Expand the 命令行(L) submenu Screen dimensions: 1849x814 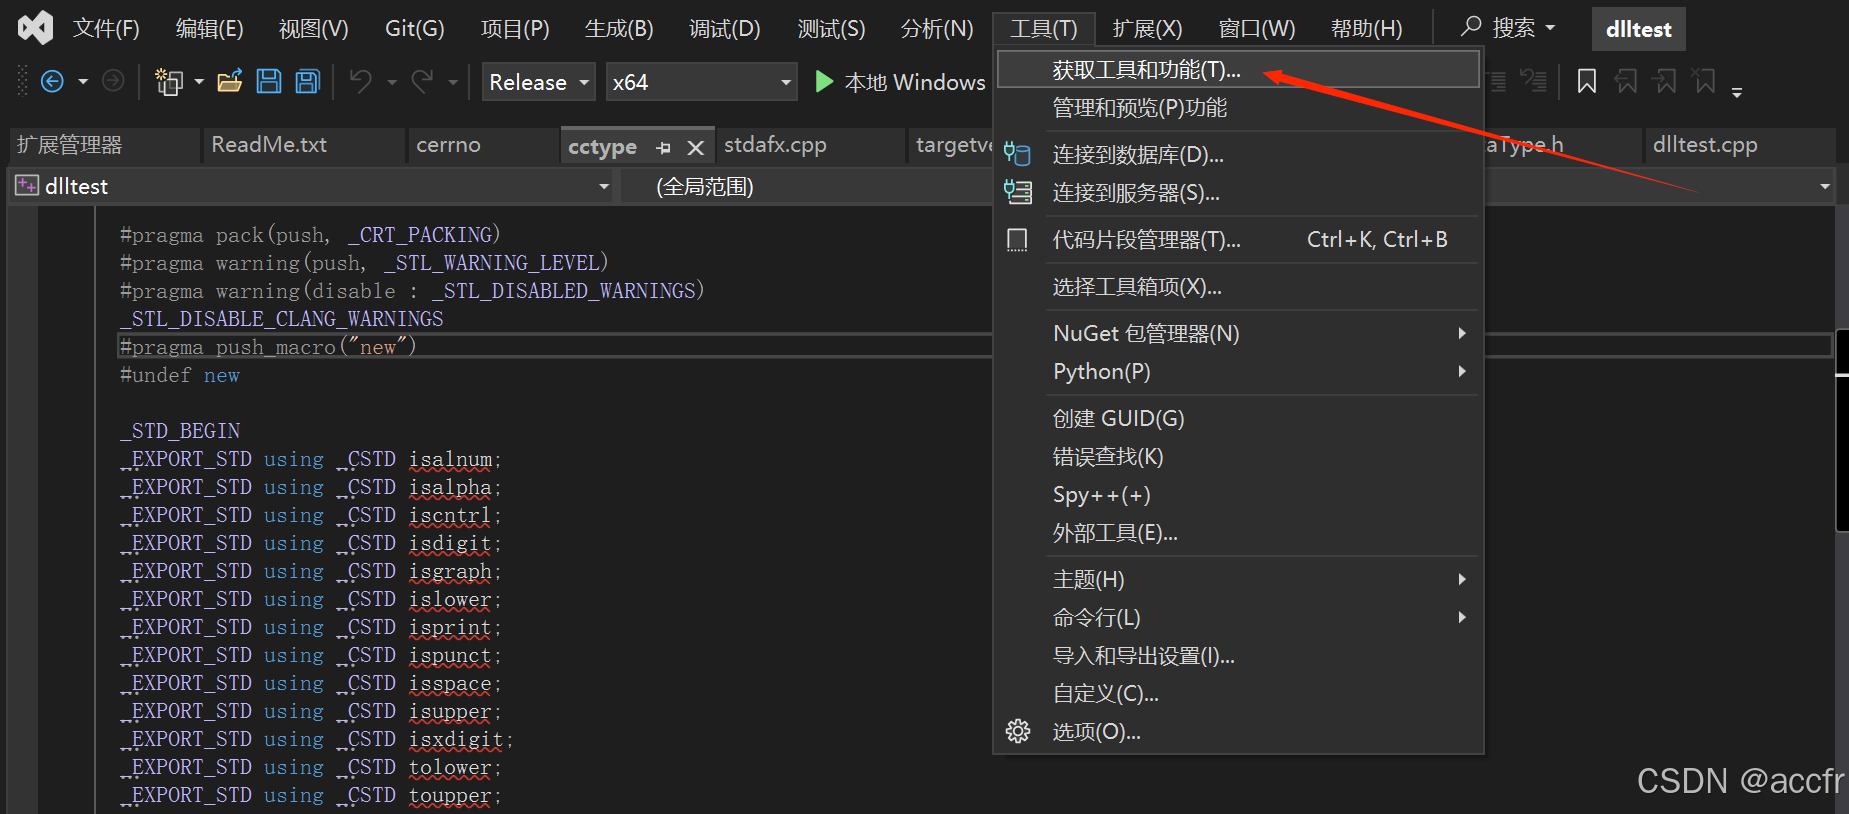(1462, 617)
